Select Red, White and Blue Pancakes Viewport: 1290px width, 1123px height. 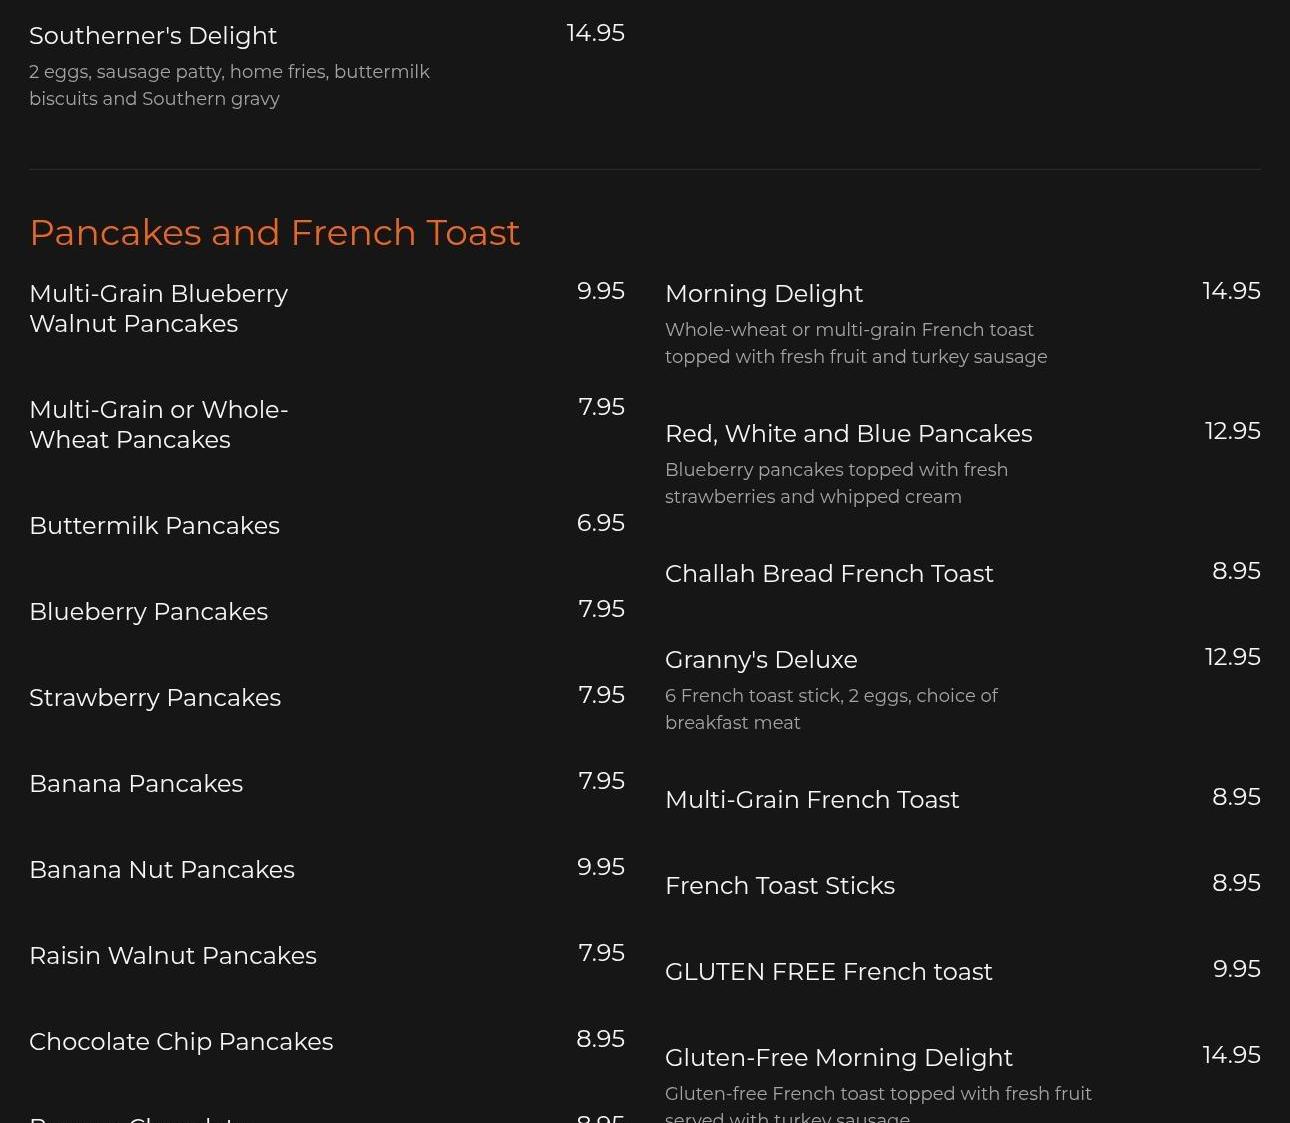click(848, 433)
